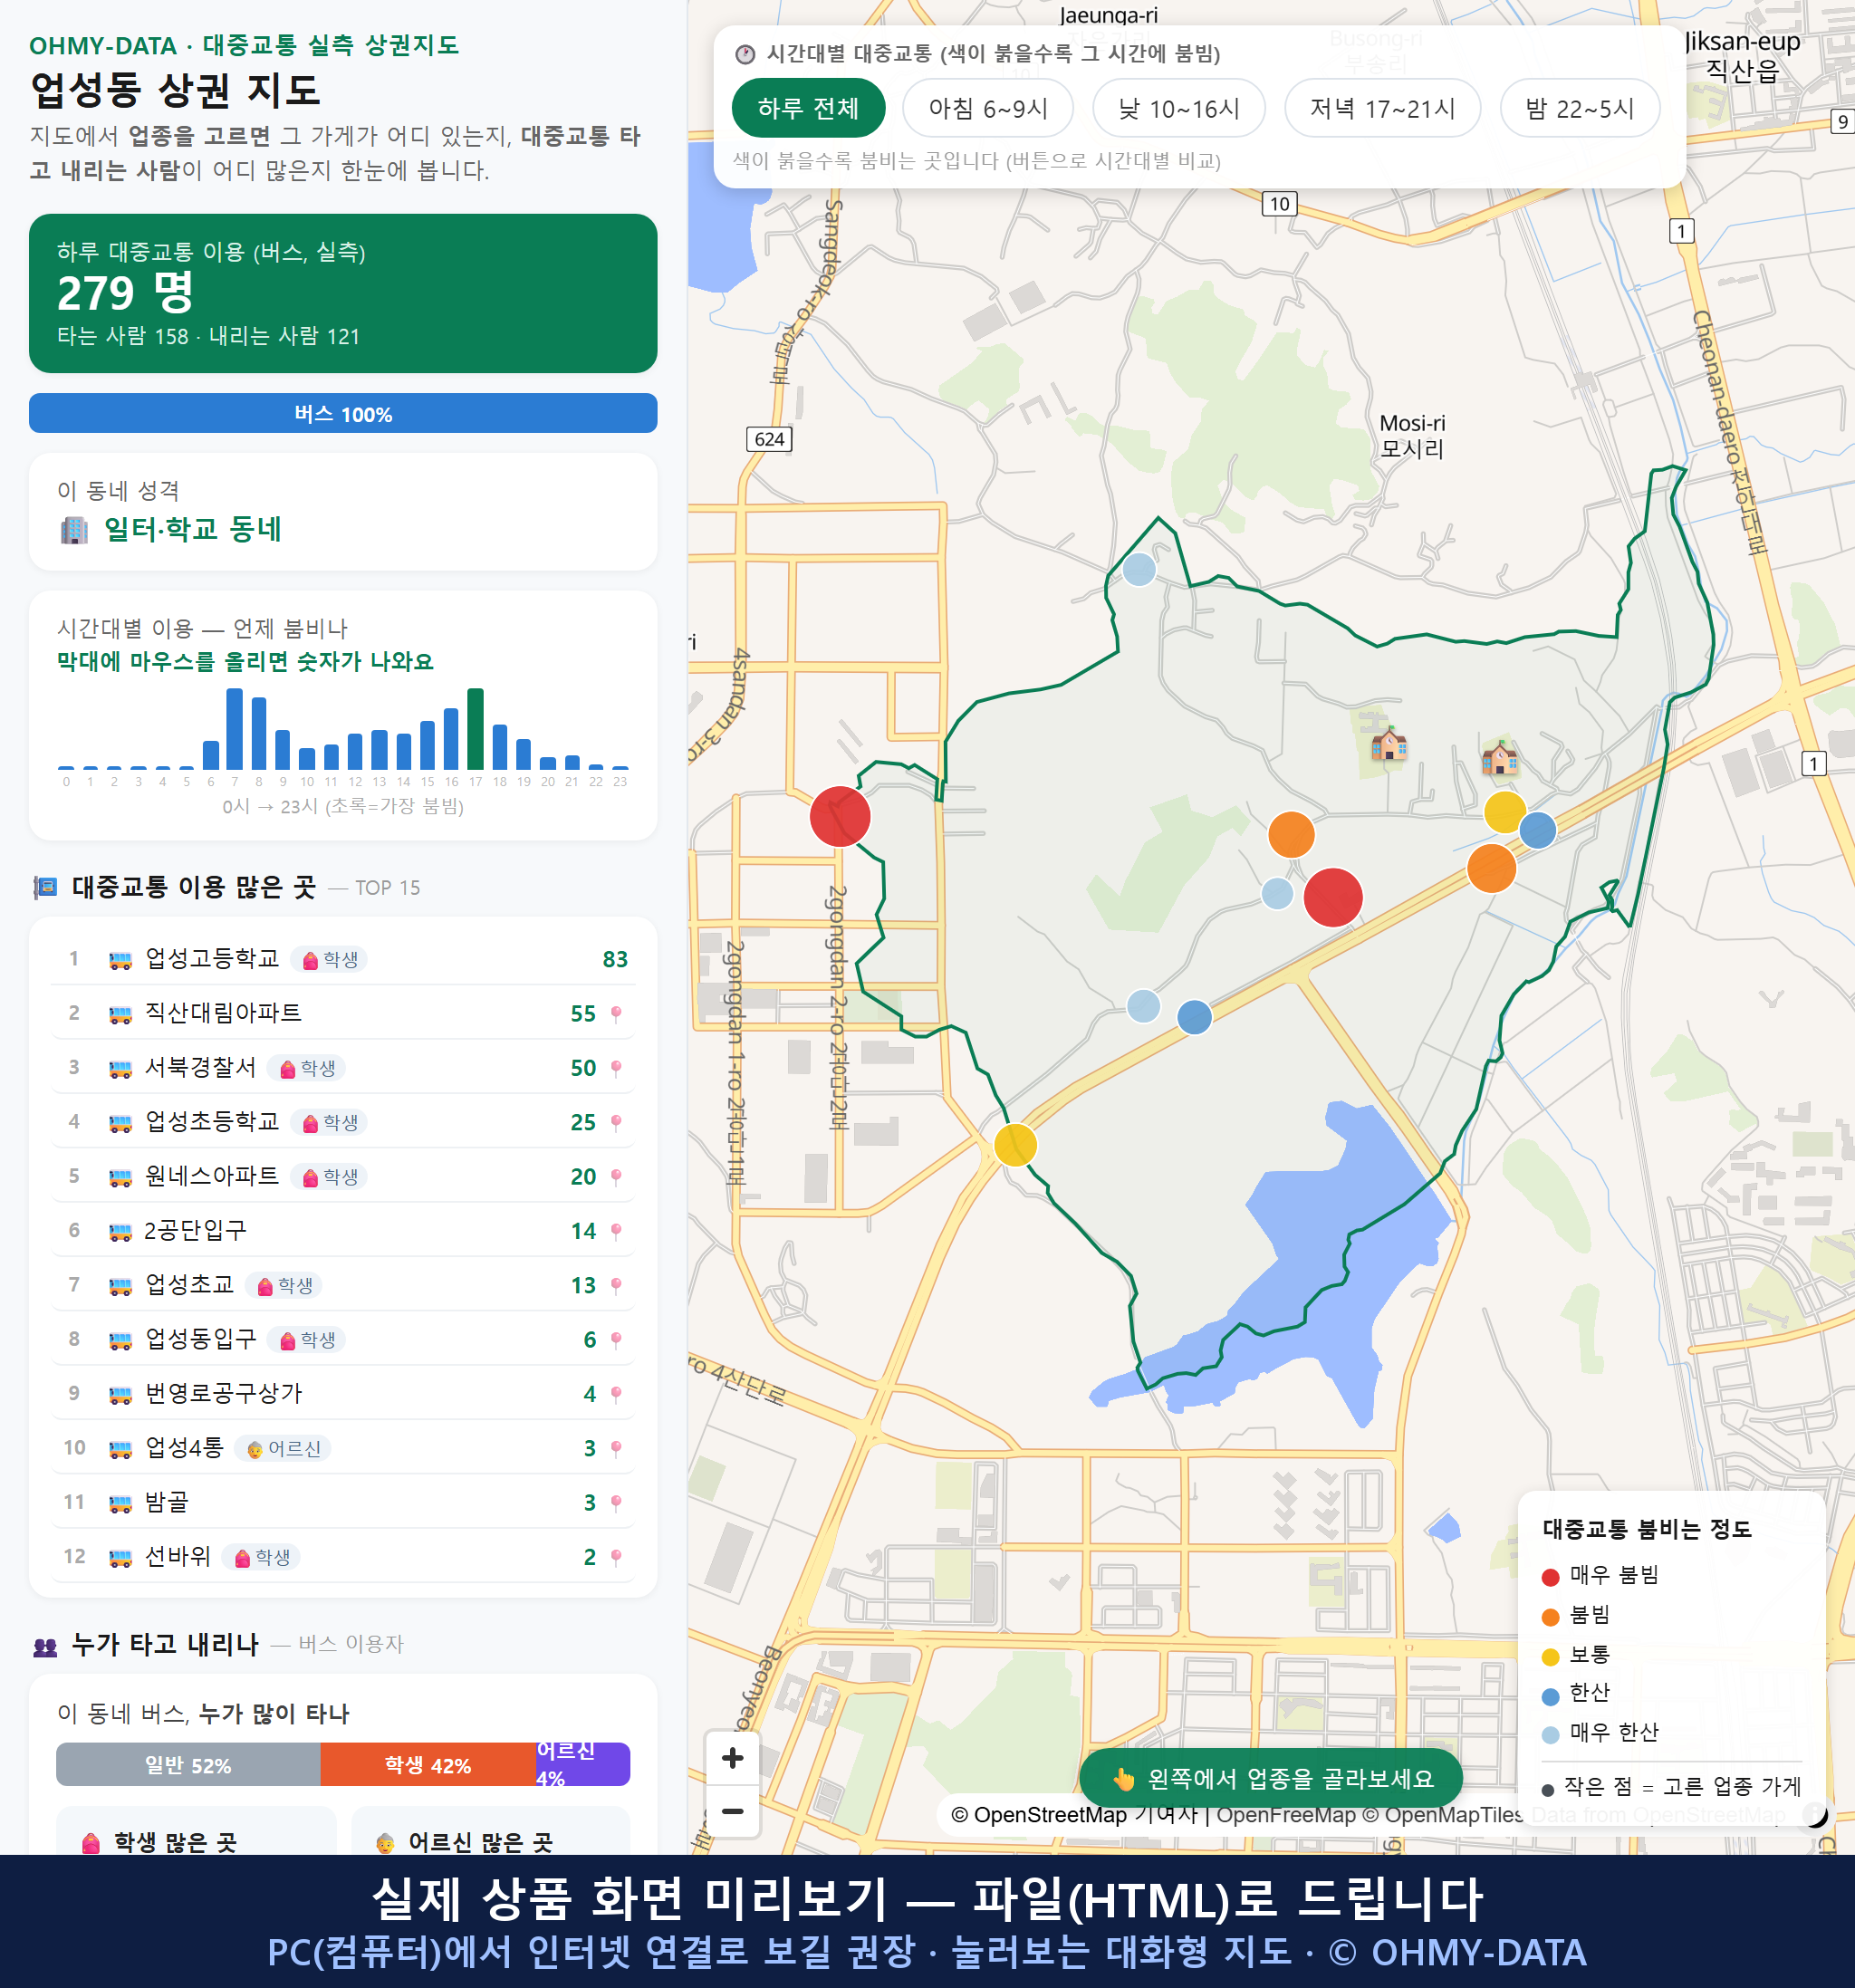Viewport: 1855px width, 1988px height.
Task: Click the 일터·학교 동네 character card
Action: click(x=343, y=512)
